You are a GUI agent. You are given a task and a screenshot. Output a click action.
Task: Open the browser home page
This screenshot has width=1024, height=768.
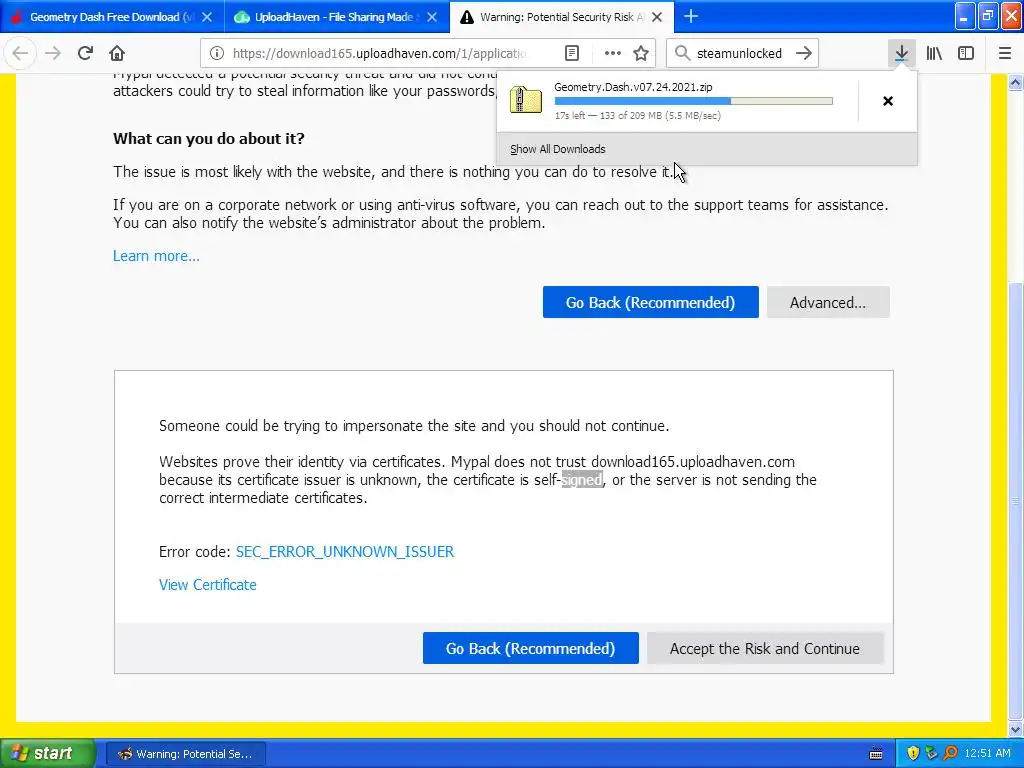(x=117, y=53)
